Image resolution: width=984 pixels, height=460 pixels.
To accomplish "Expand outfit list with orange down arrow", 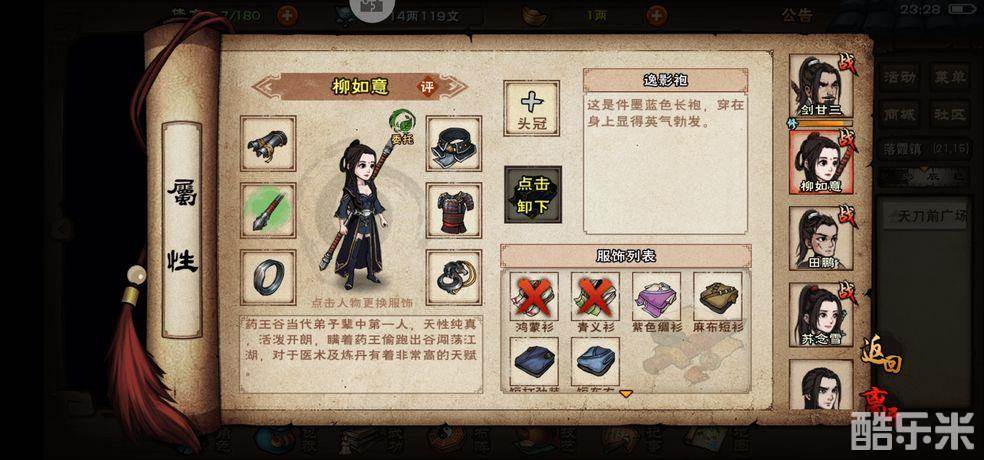I will point(626,393).
